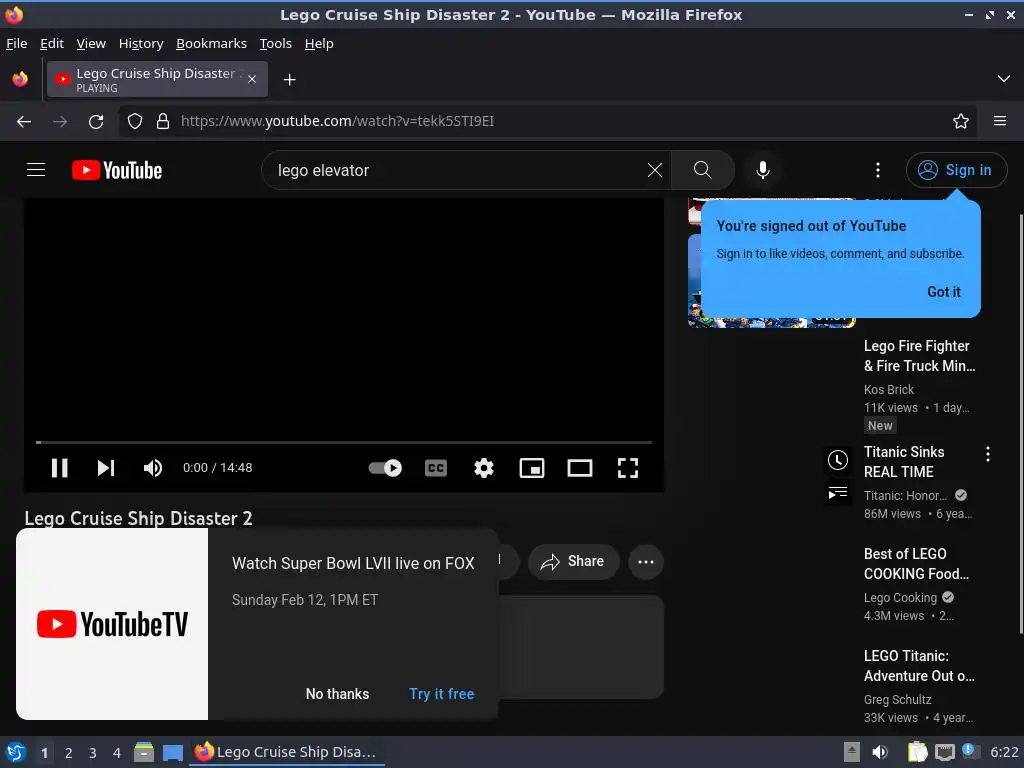
Task: Open video settings gear
Action: (x=484, y=468)
